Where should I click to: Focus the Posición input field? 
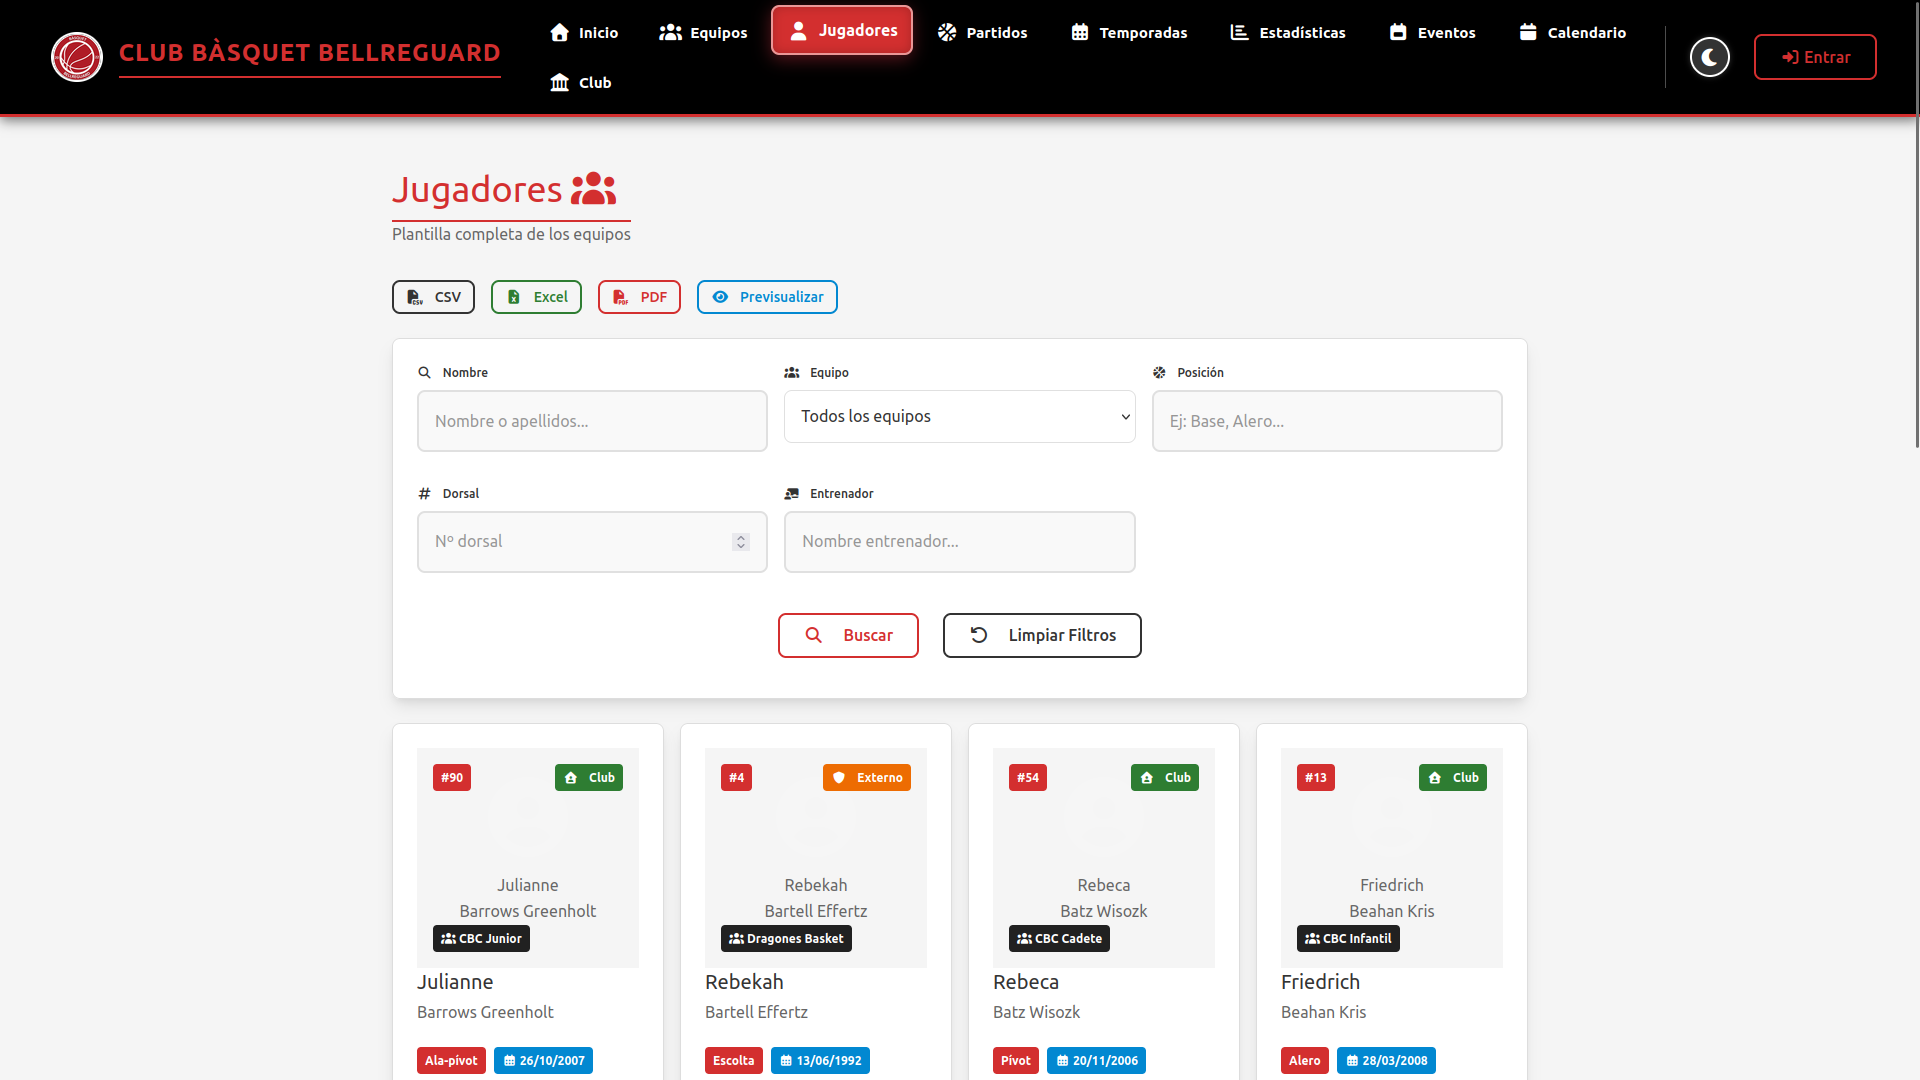click(x=1327, y=421)
